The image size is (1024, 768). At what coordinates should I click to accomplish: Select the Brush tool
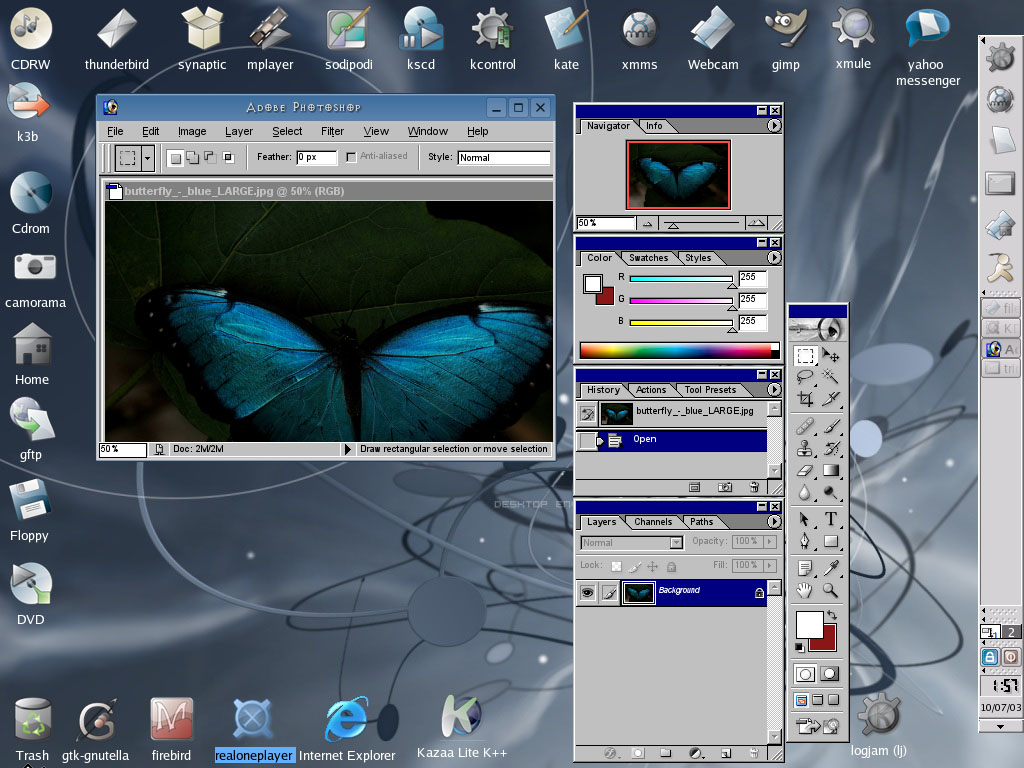coord(831,426)
